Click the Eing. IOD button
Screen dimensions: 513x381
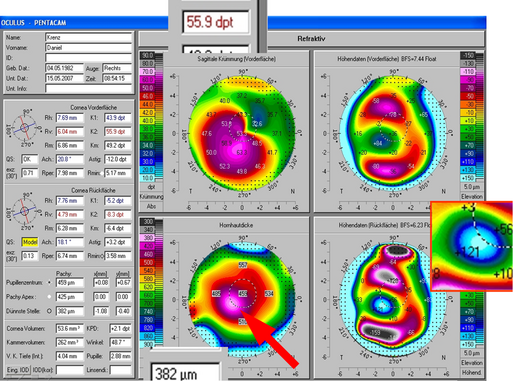[18, 370]
